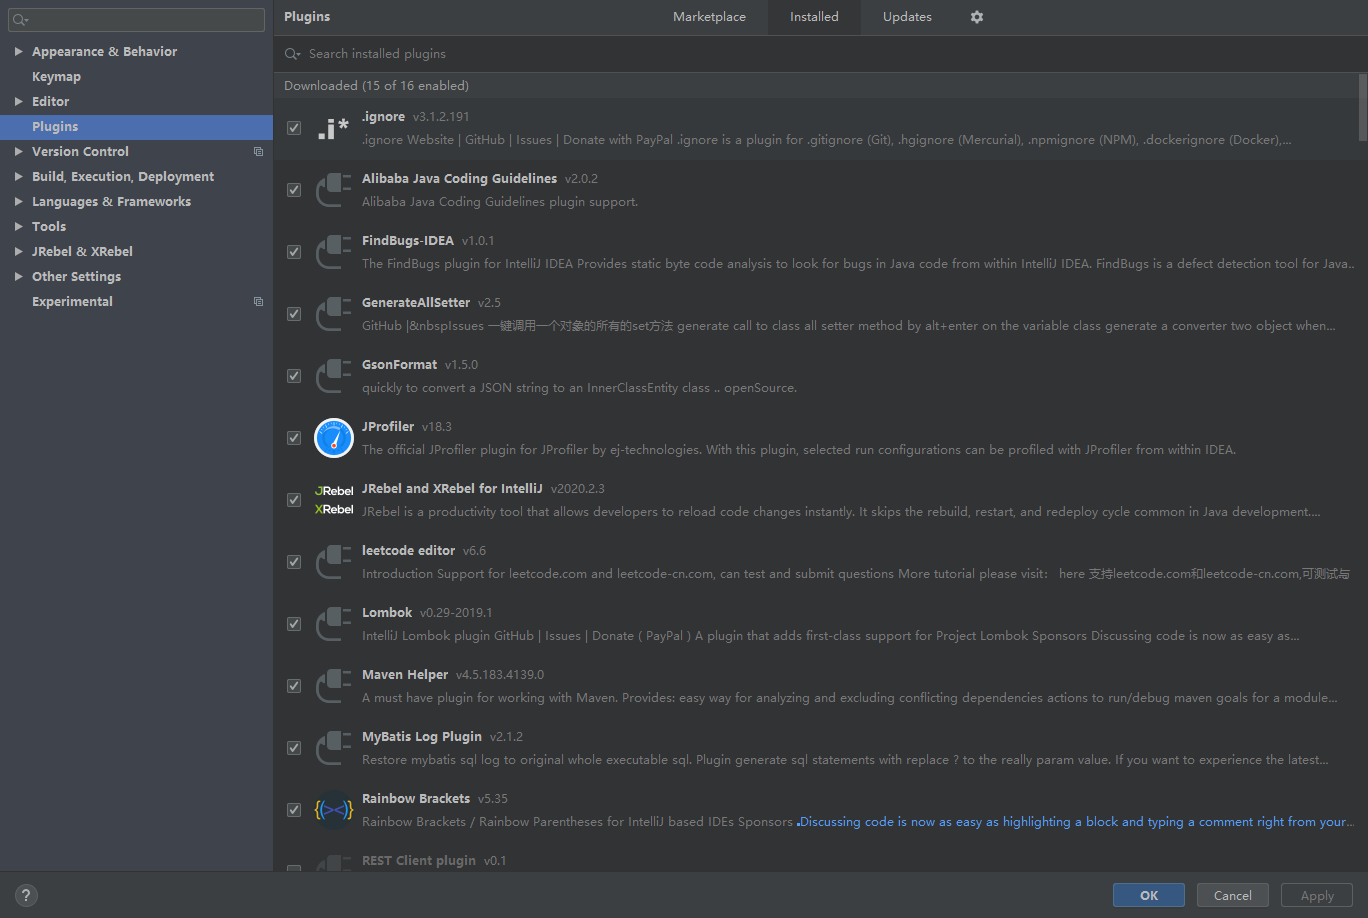Toggle JRebel and XRebel for IntelliJ checkbox
The width and height of the screenshot is (1368, 918).
tap(294, 500)
